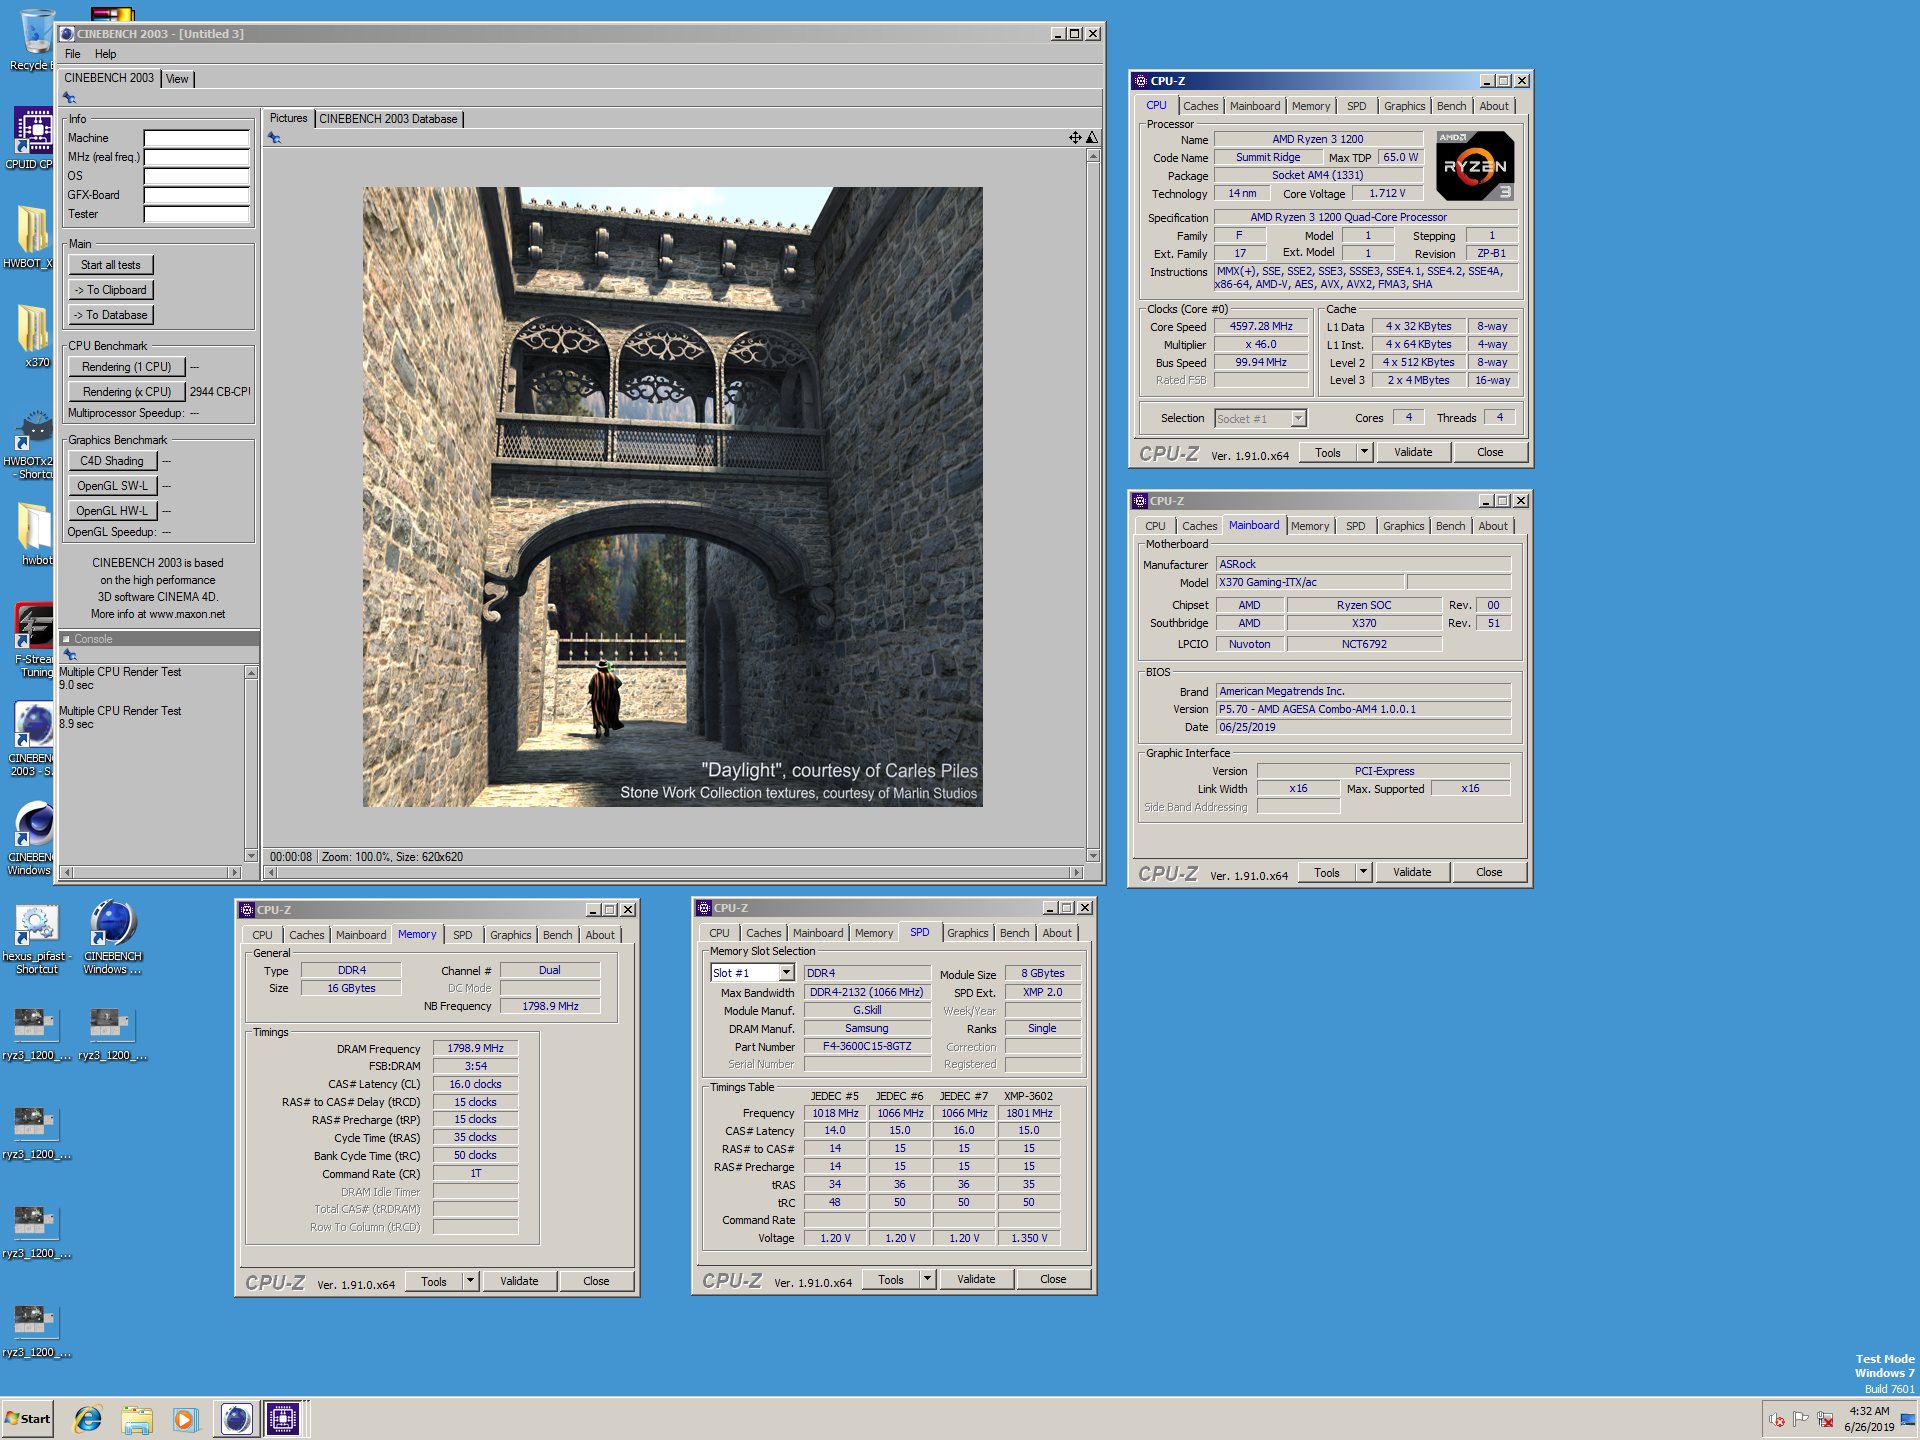Click the zoom picture icon in Pictures panel
This screenshot has height=1440, width=1920.
[1092, 137]
